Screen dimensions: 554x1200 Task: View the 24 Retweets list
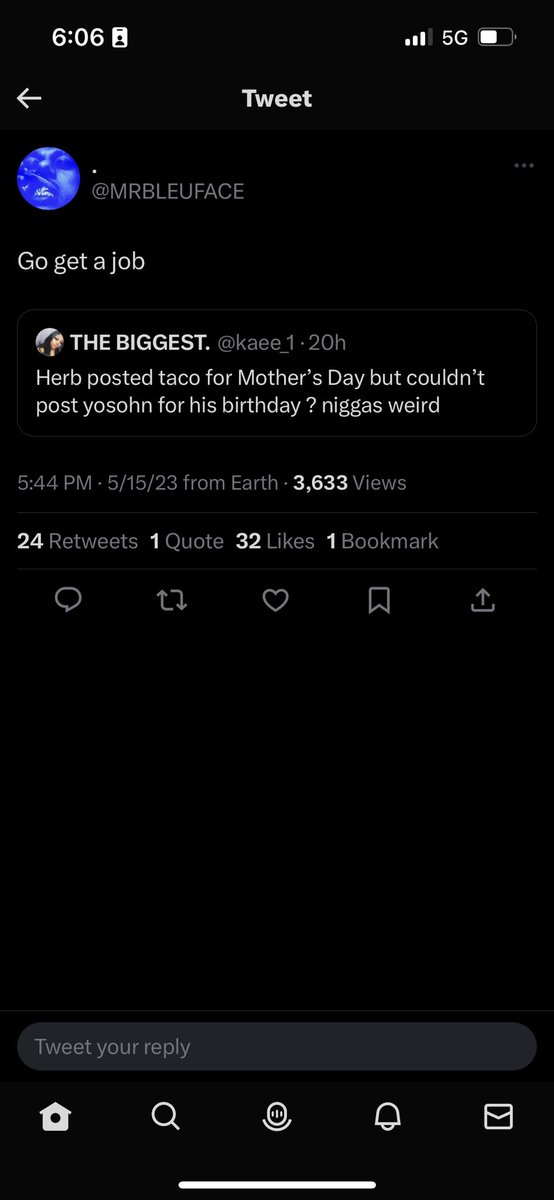click(x=78, y=541)
